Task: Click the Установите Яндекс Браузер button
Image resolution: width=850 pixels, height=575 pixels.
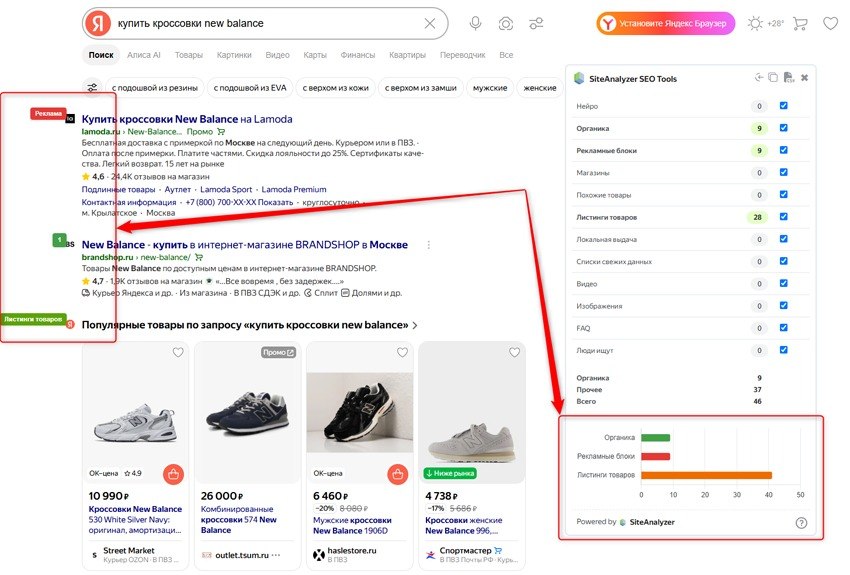Action: [666, 23]
